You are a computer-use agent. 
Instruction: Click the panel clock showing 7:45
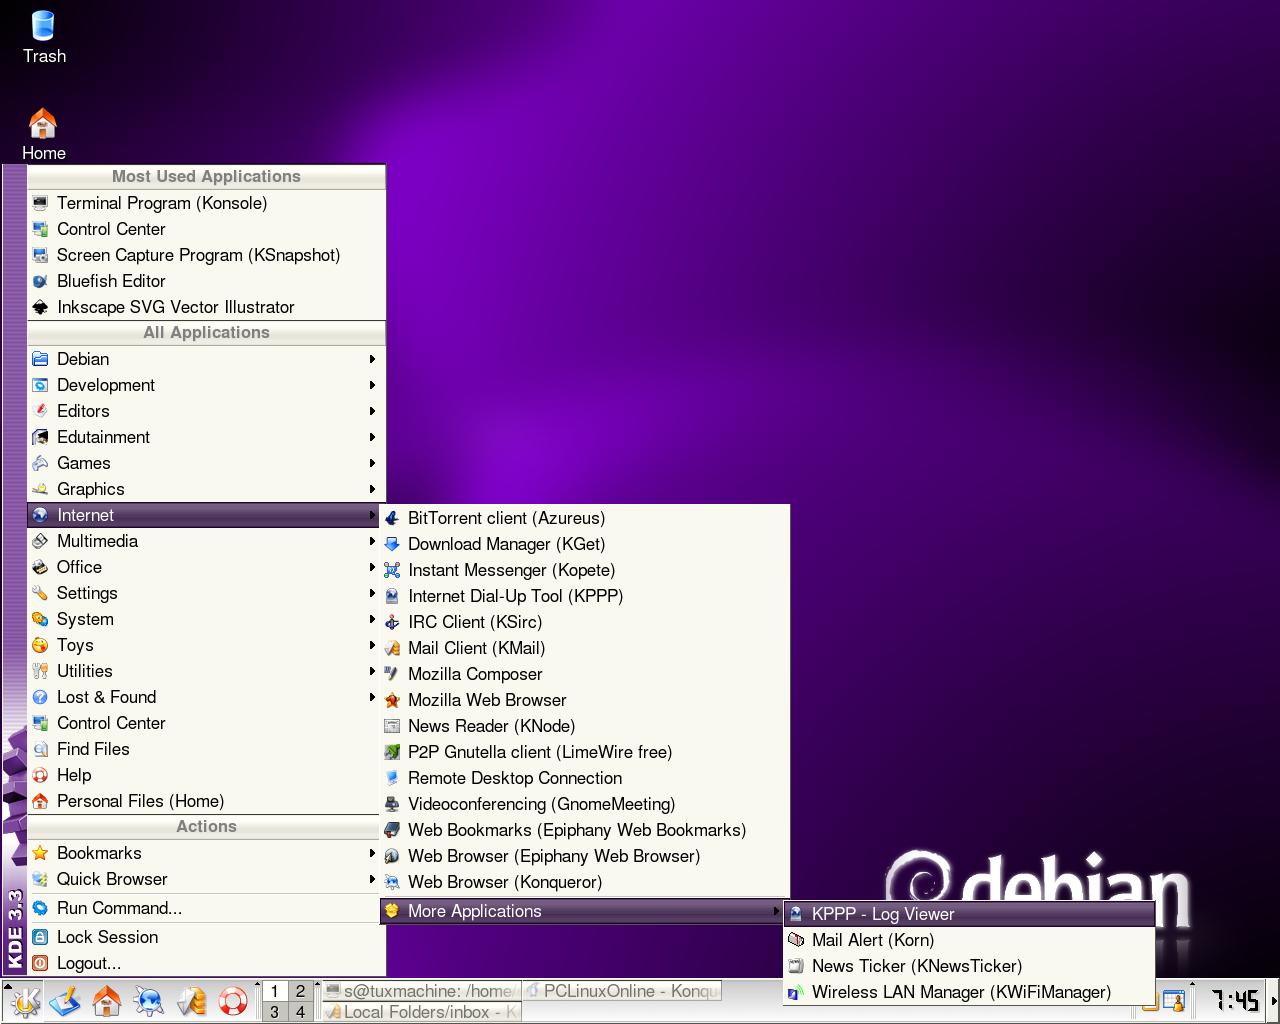pyautogui.click(x=1234, y=1000)
